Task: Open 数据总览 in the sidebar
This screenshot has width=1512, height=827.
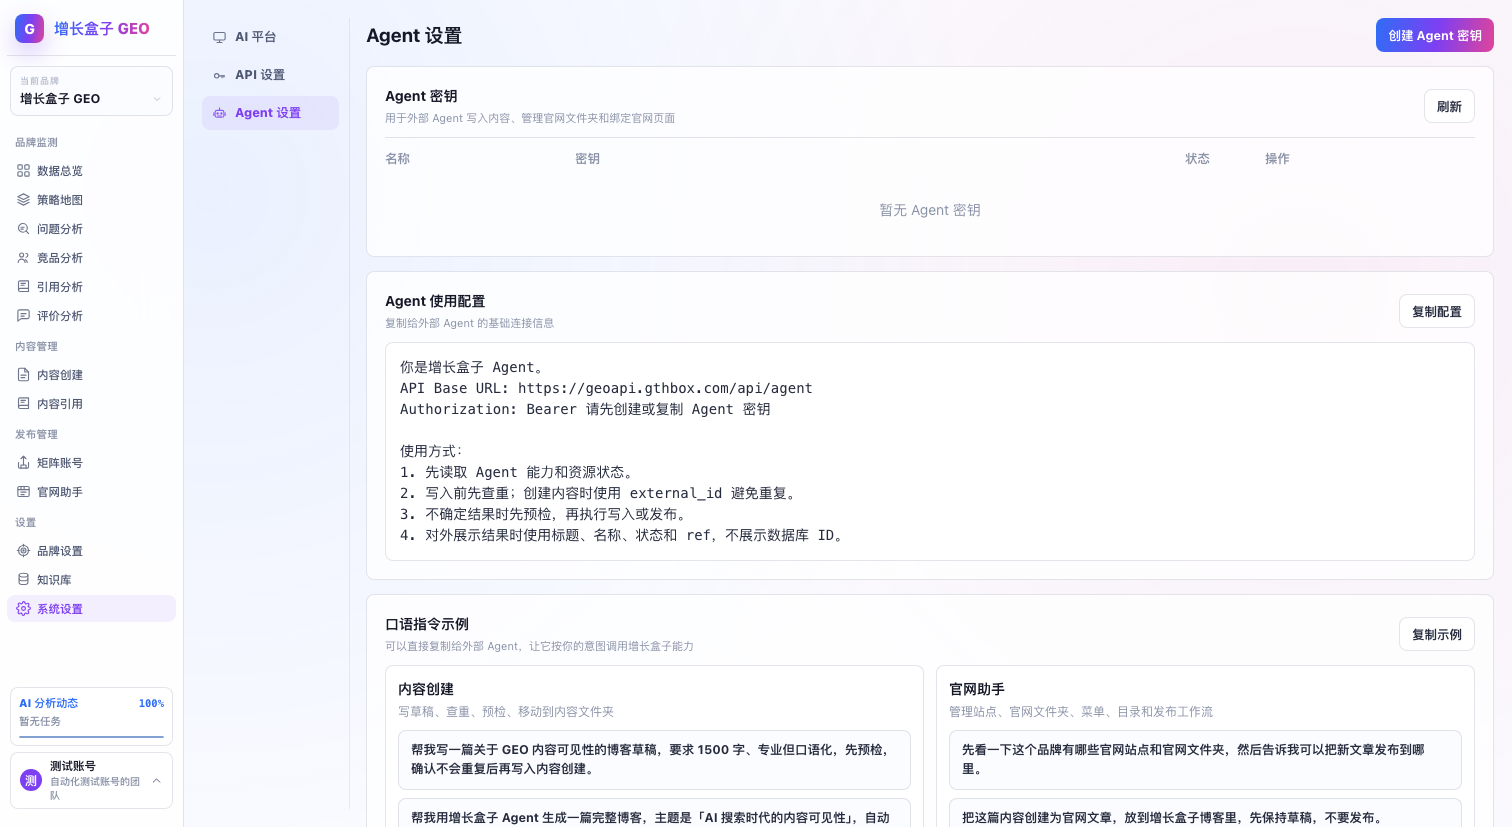Action: [91, 171]
